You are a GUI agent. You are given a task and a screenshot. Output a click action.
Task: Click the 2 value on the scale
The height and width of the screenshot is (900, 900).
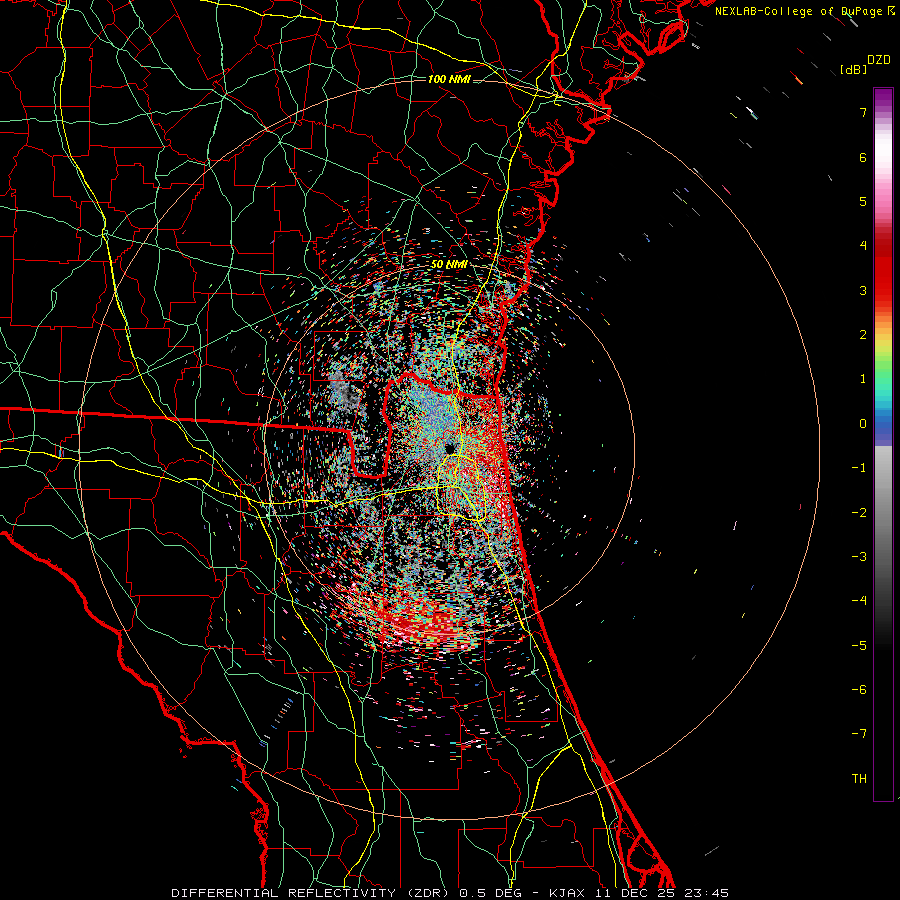coord(863,335)
